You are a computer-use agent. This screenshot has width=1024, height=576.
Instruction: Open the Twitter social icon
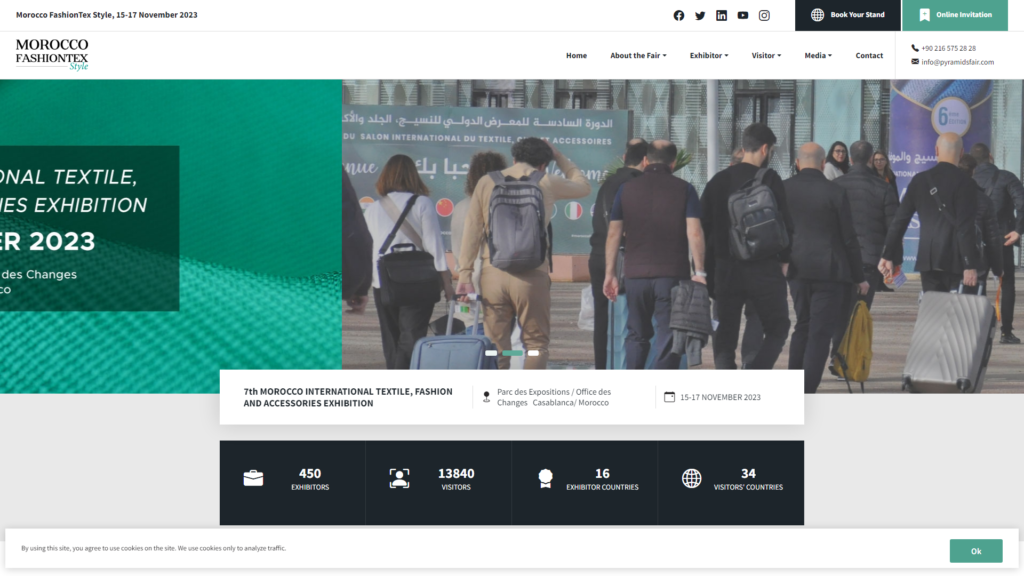pos(700,15)
